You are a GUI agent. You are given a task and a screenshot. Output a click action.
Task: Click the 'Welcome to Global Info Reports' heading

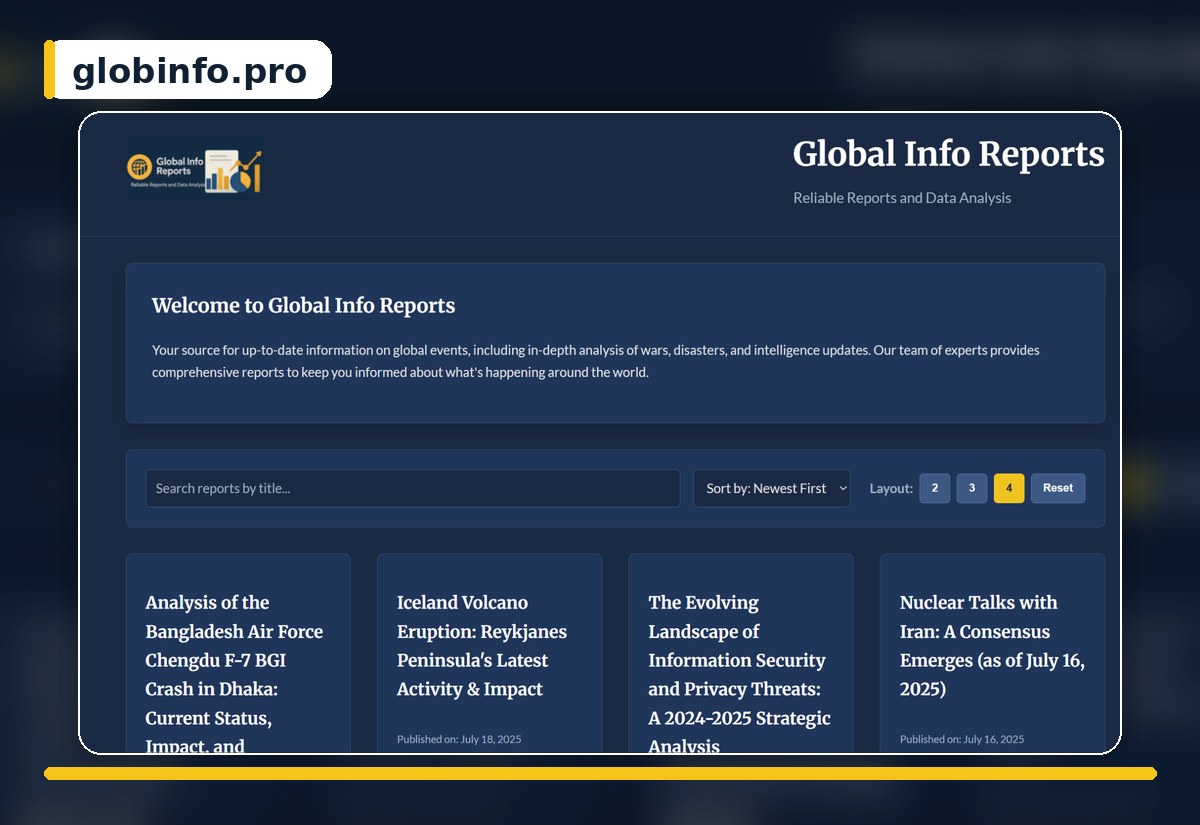(303, 306)
